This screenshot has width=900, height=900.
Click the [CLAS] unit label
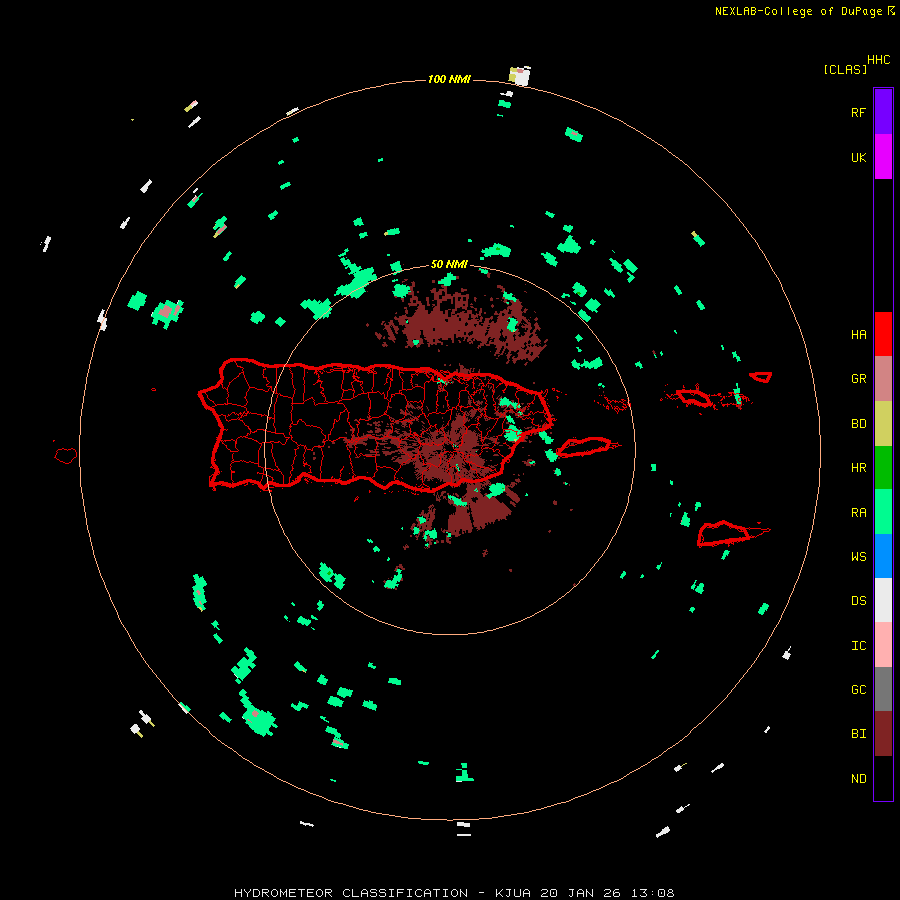(845, 69)
